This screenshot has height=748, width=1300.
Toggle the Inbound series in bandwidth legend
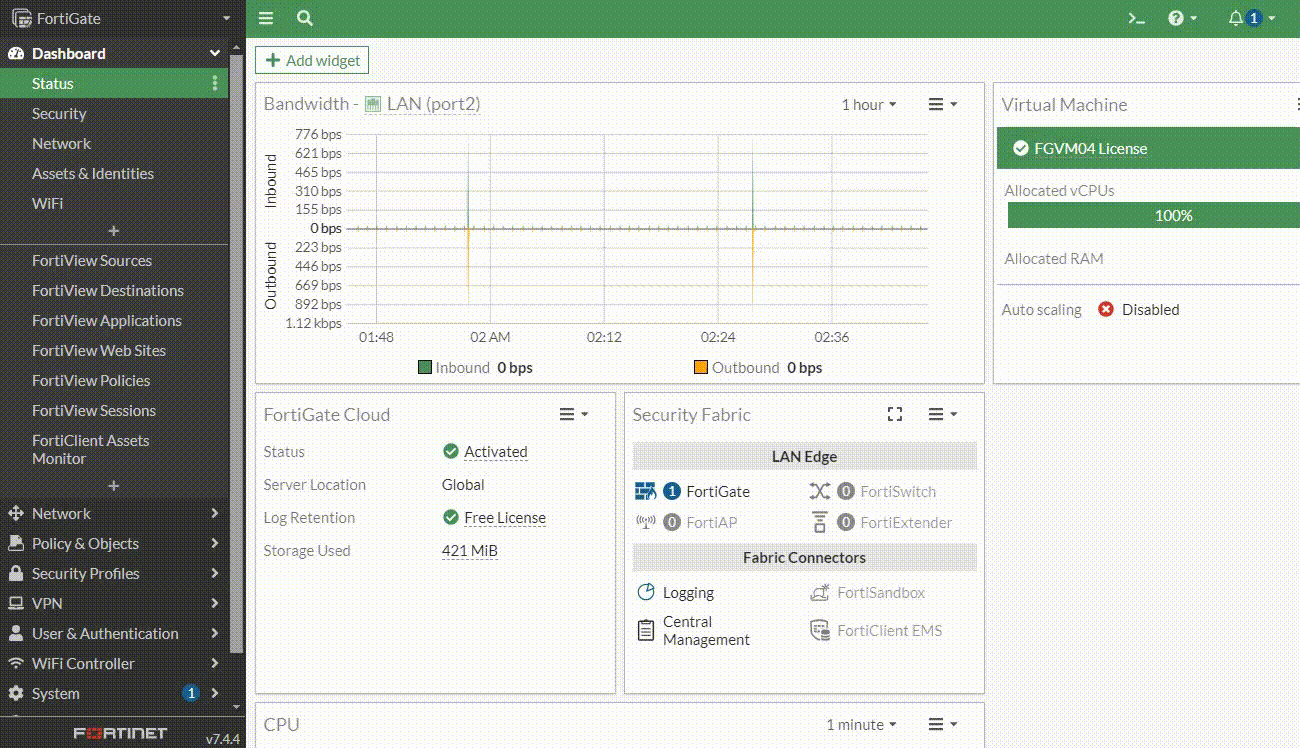pyautogui.click(x=475, y=367)
